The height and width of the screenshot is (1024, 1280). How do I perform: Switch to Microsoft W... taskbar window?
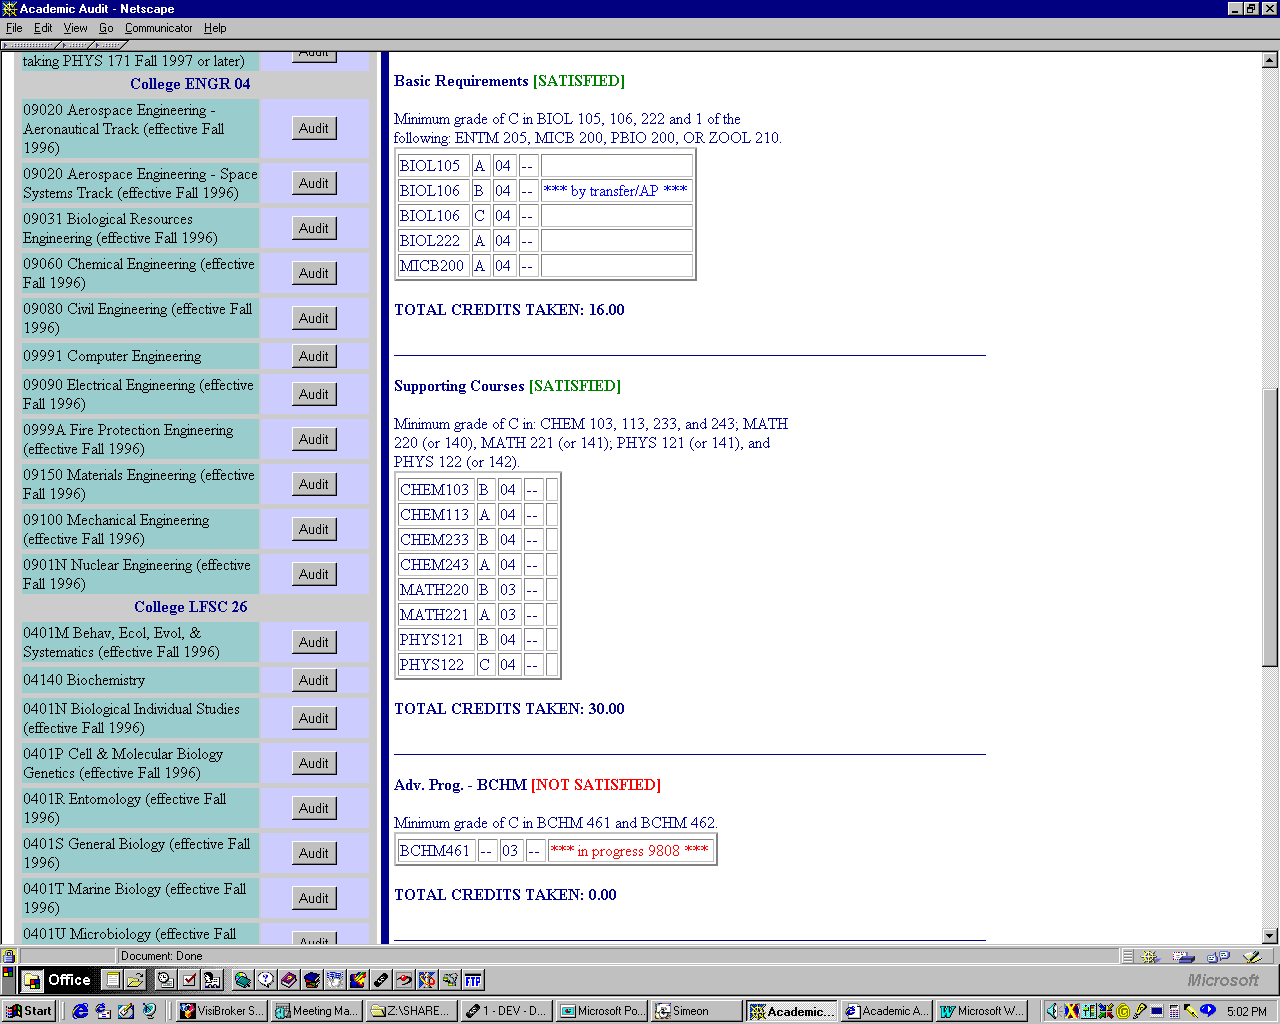point(981,1011)
